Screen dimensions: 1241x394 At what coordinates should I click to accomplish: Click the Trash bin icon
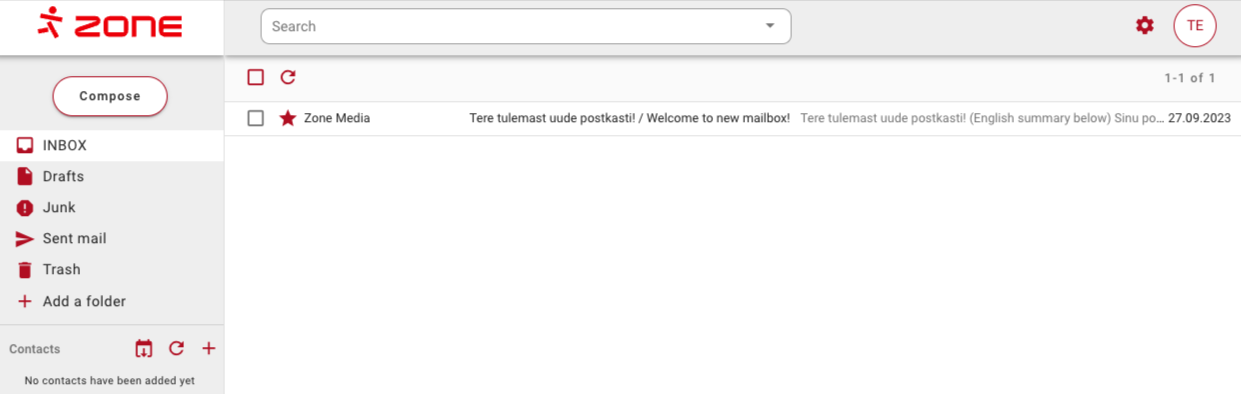[x=25, y=270]
